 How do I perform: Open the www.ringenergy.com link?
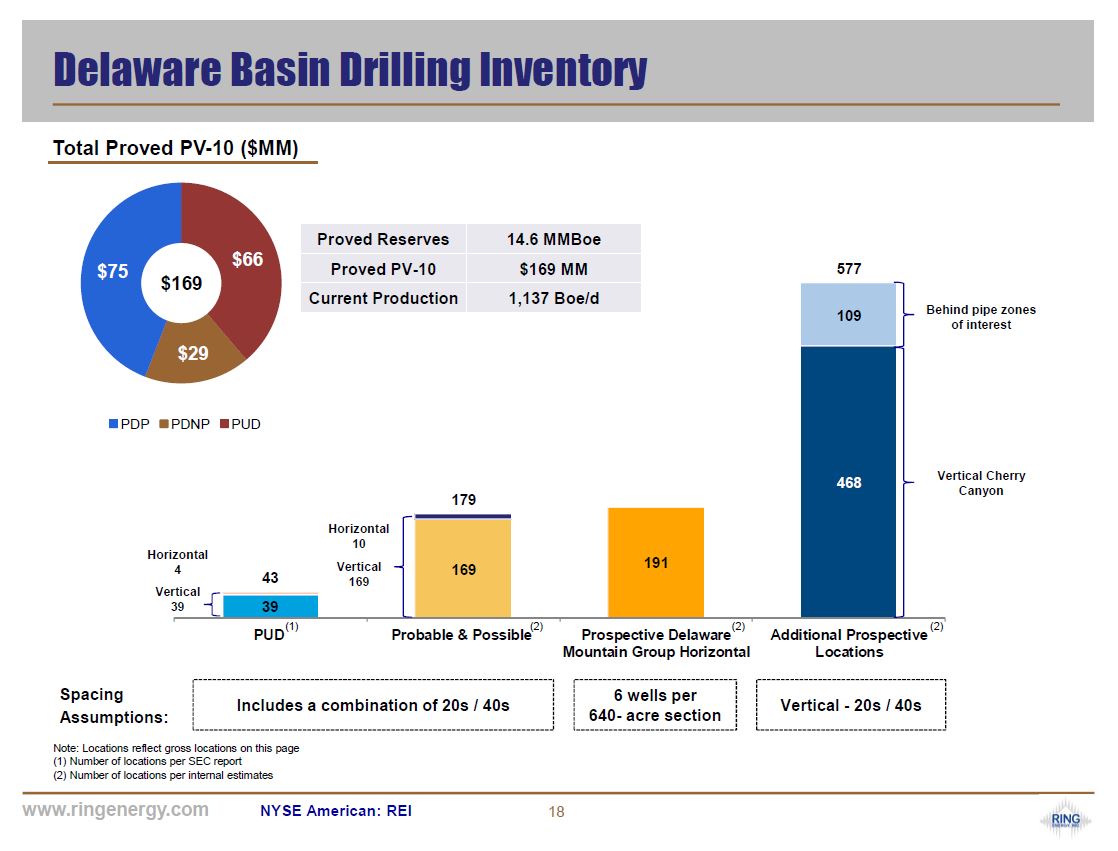click(116, 810)
